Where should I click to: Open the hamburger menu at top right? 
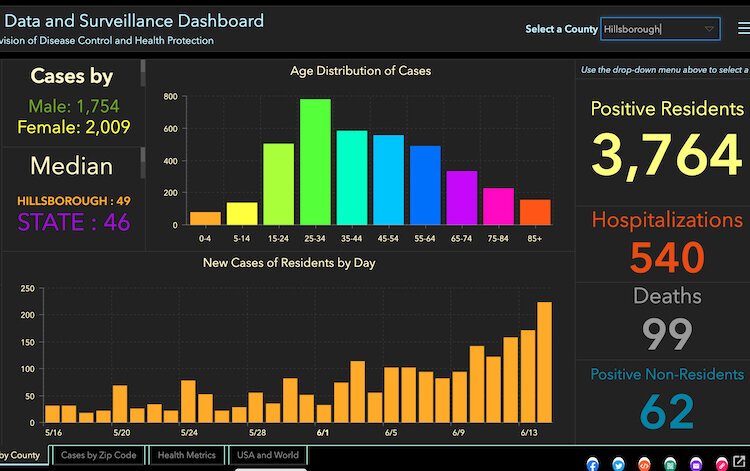click(x=744, y=29)
